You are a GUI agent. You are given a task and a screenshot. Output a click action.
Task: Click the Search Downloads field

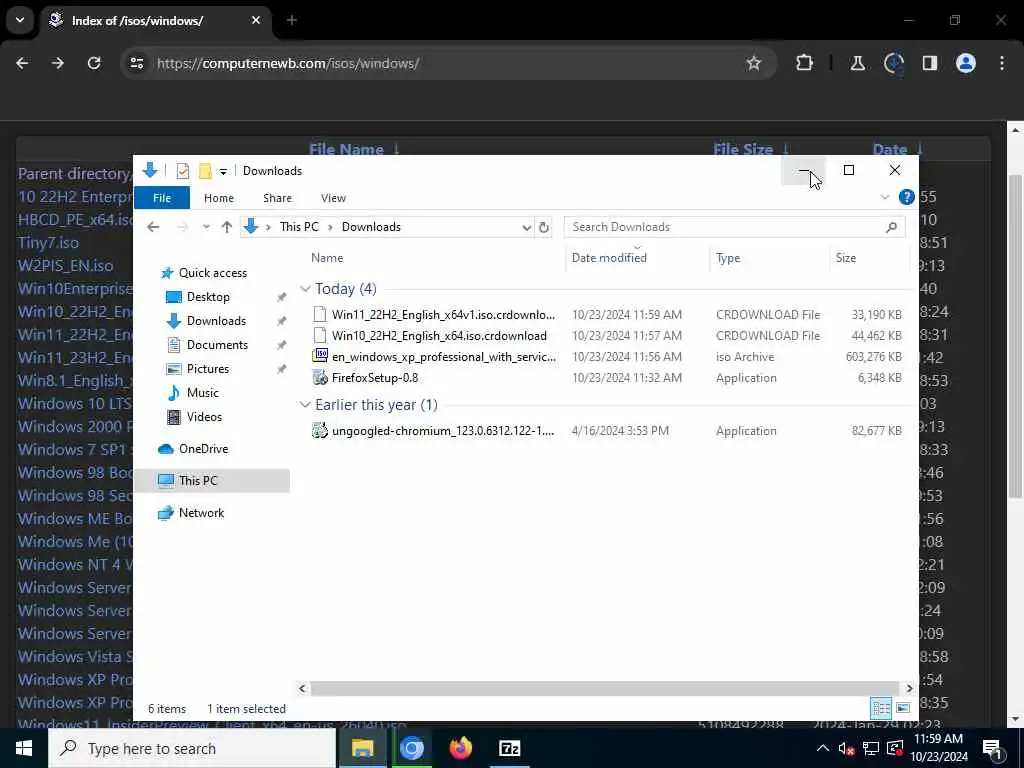pyautogui.click(x=735, y=227)
